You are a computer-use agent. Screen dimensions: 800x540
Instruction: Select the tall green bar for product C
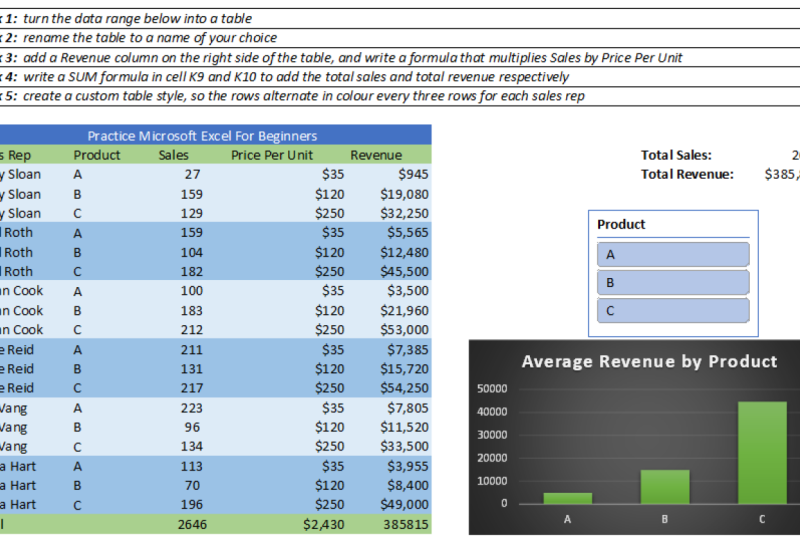[762, 453]
